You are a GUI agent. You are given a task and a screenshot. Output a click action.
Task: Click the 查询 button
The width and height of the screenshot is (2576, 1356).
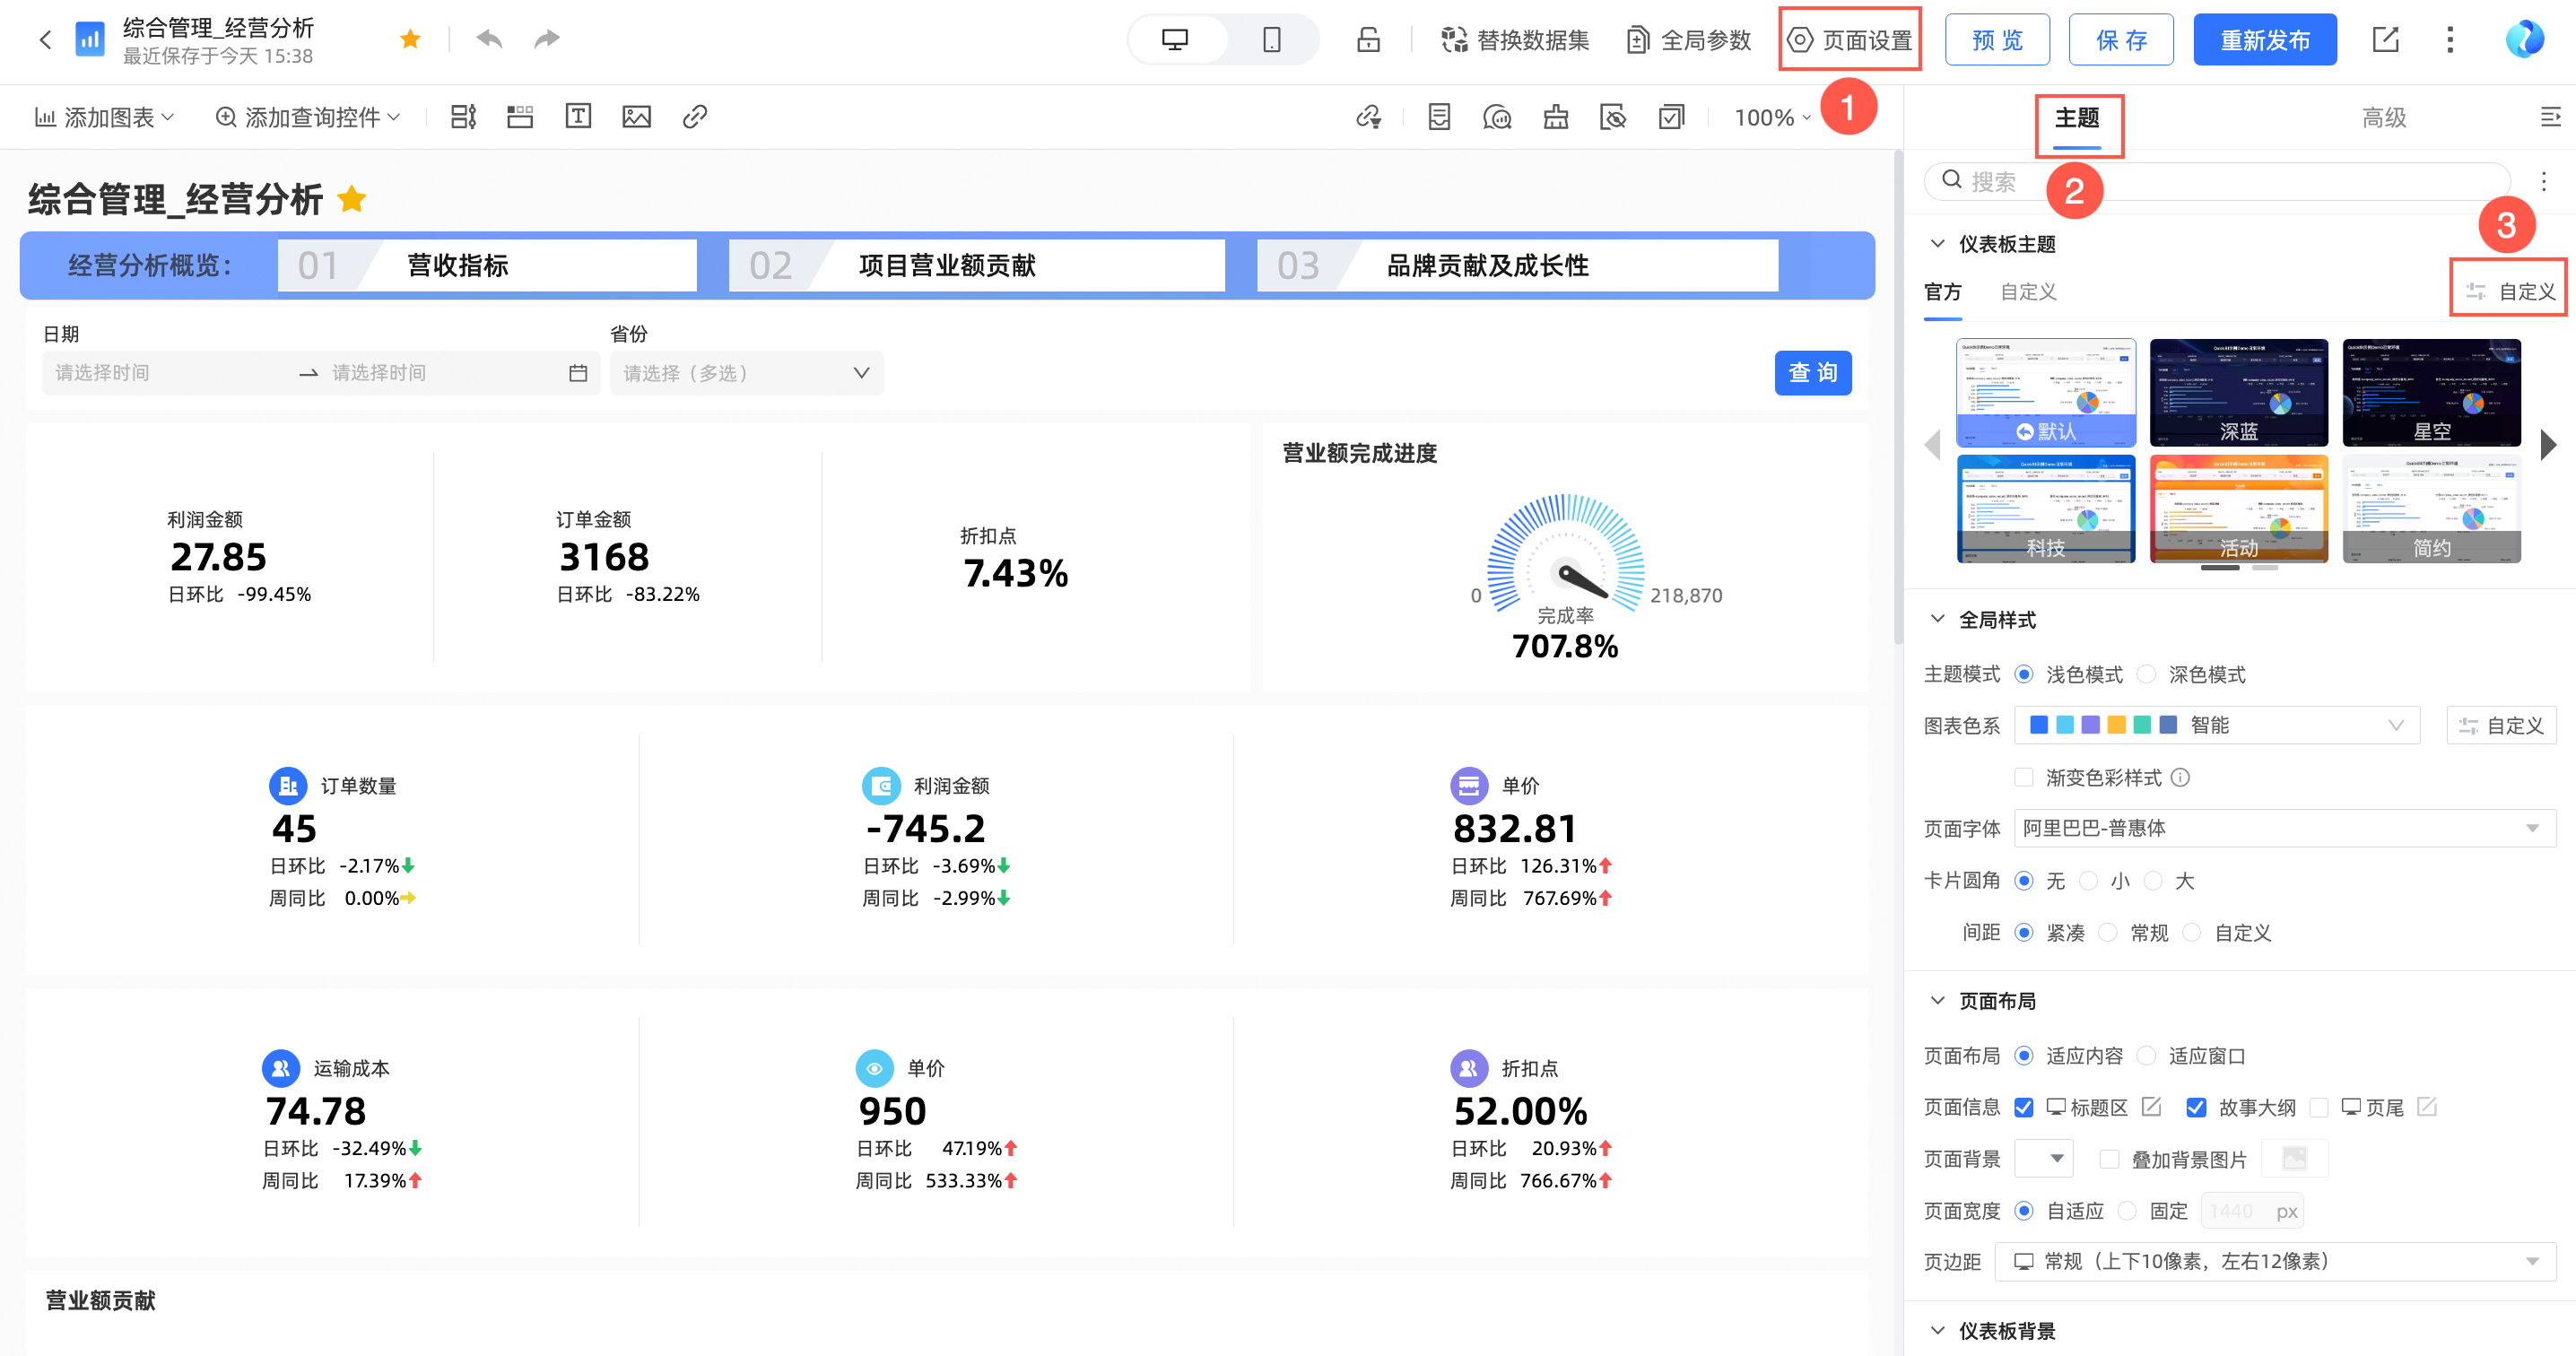coord(1812,373)
